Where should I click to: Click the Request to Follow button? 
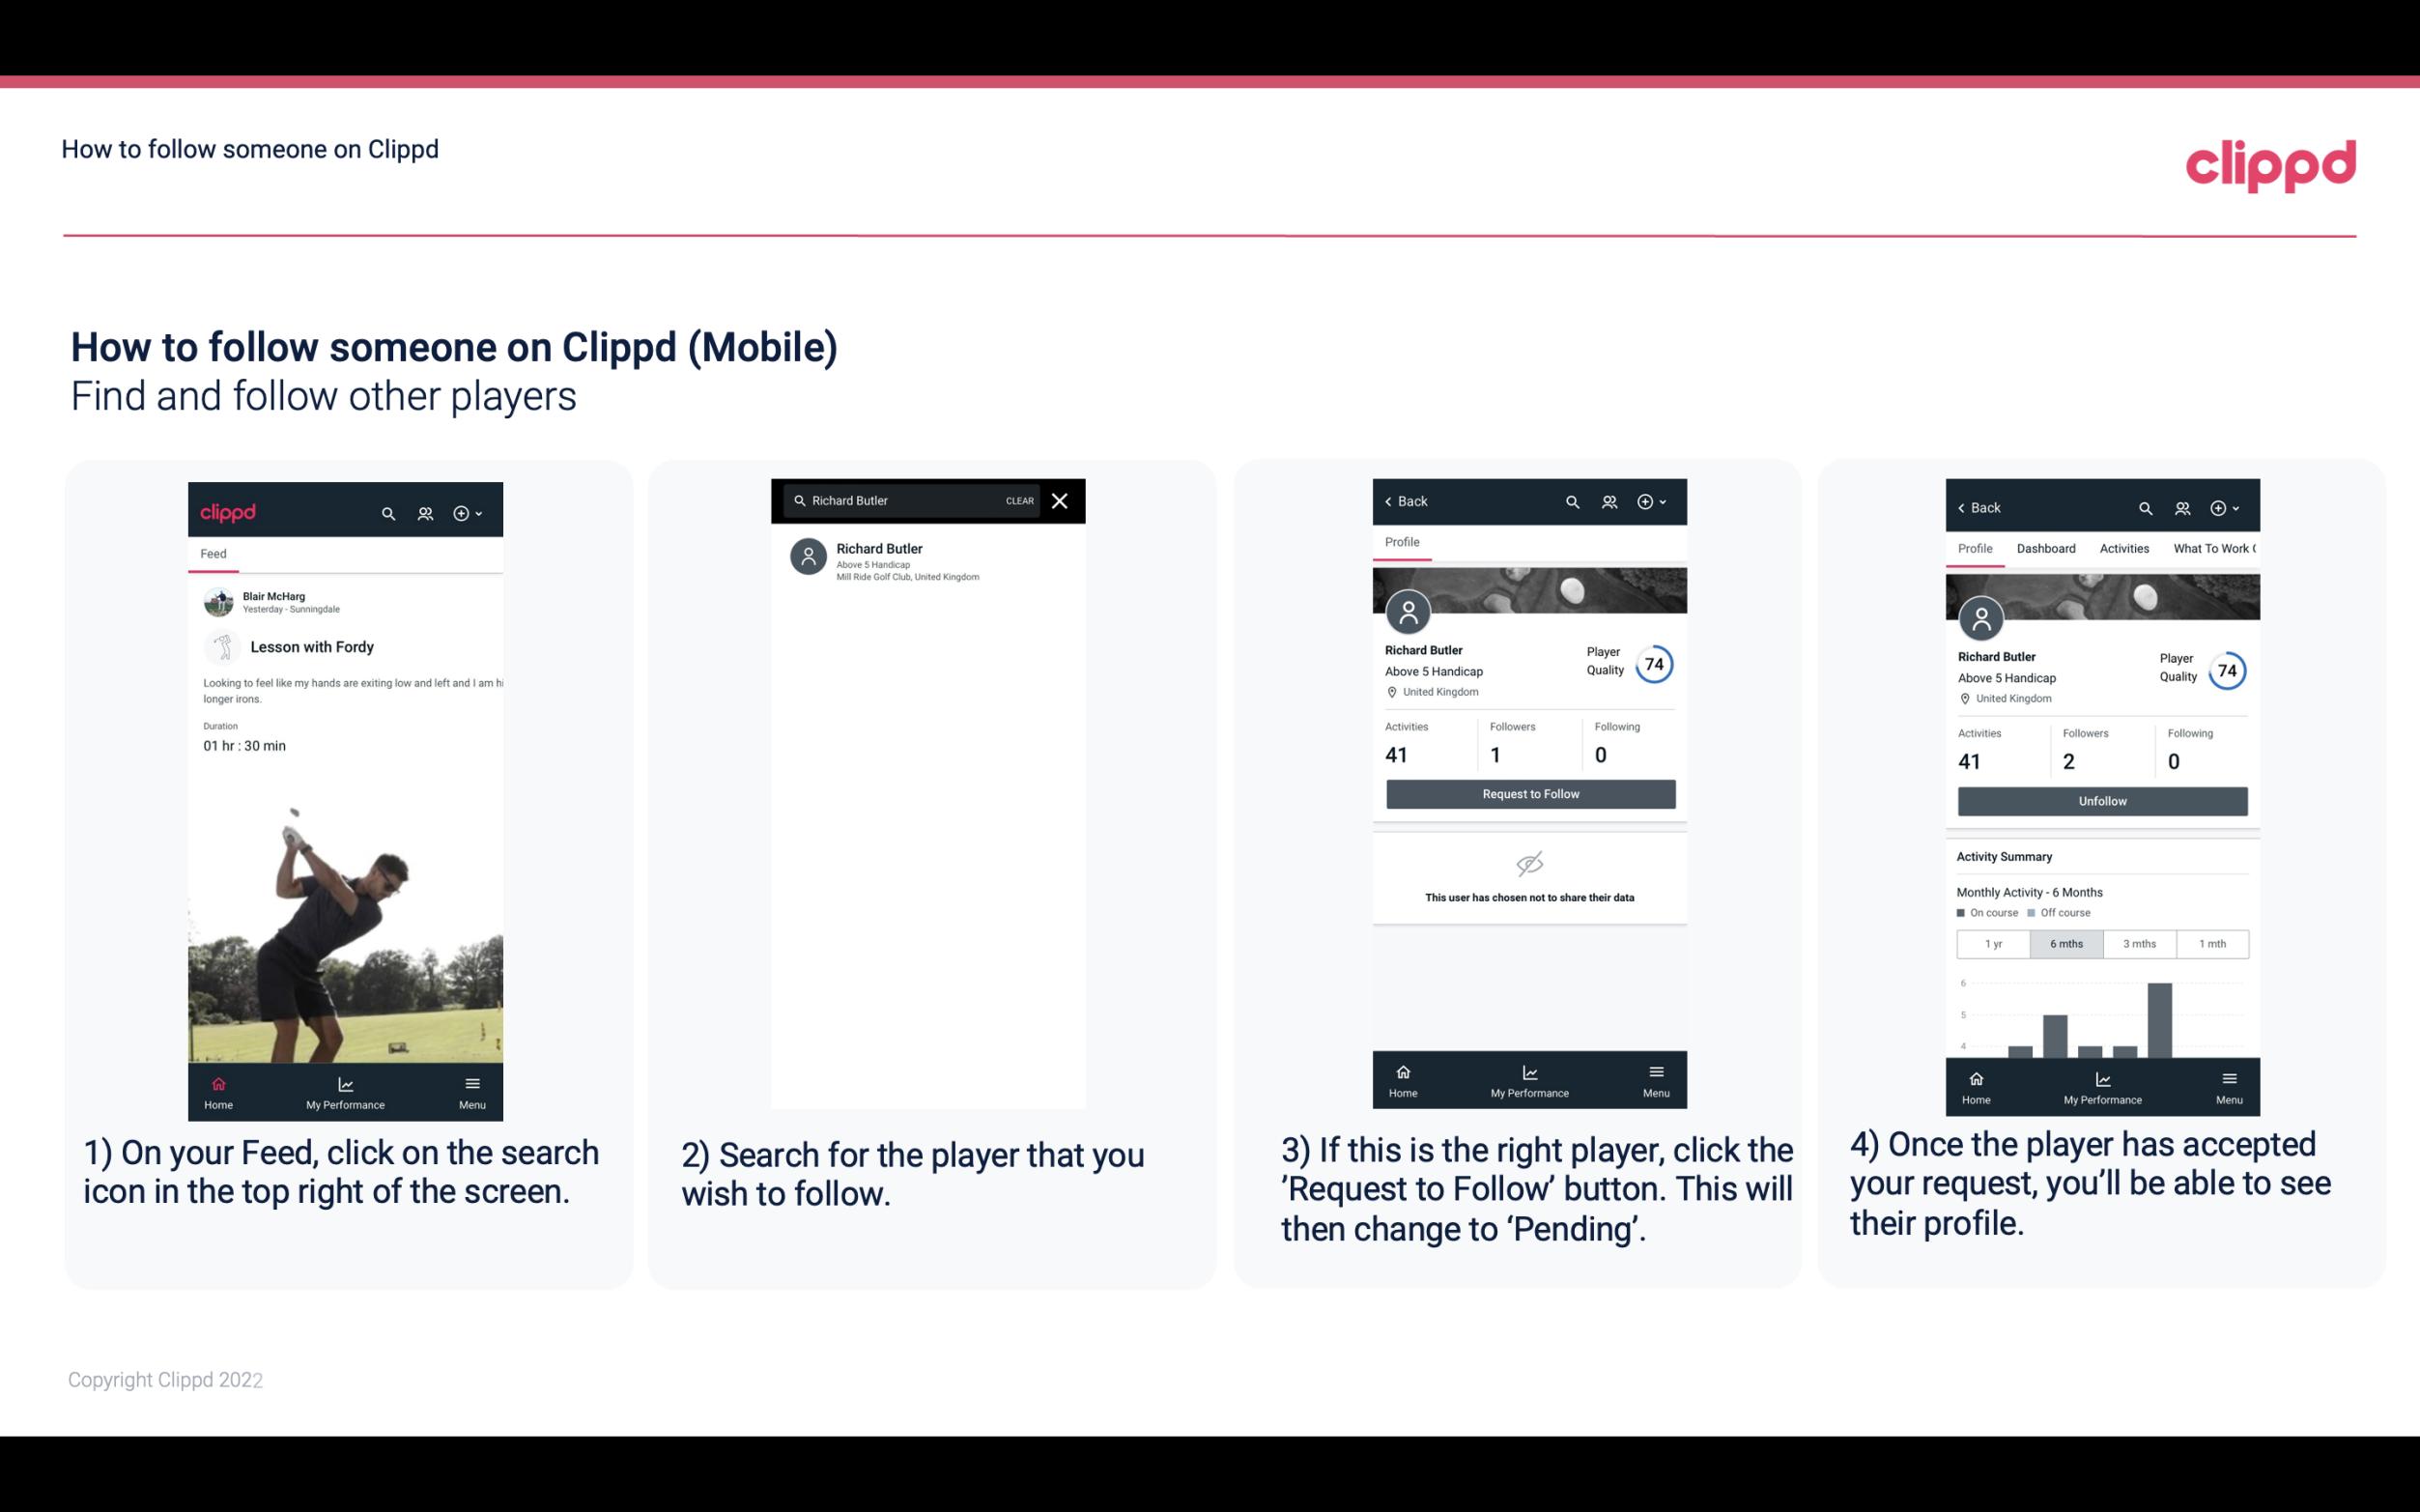coord(1530,792)
